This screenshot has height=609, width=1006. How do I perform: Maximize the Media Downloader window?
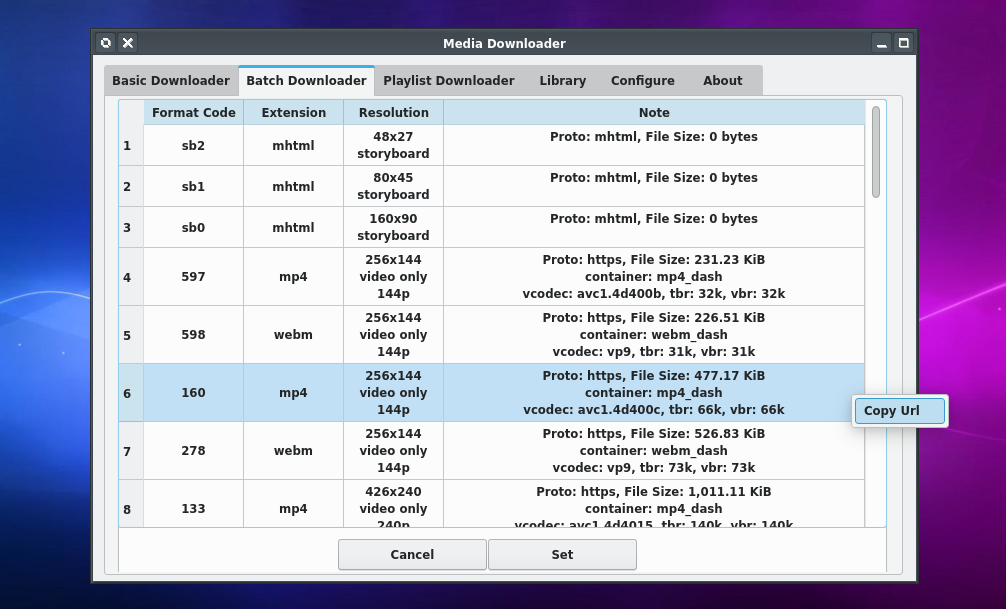coord(903,43)
